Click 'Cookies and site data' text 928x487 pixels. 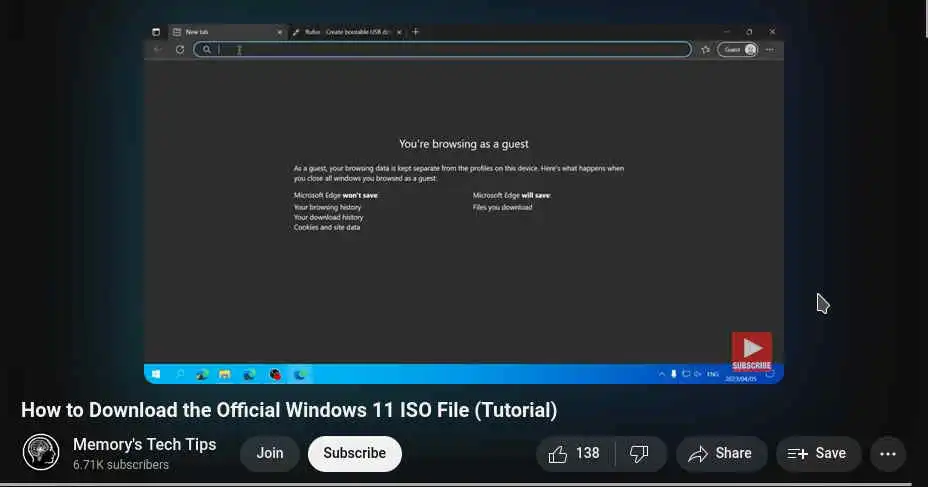[x=327, y=227]
